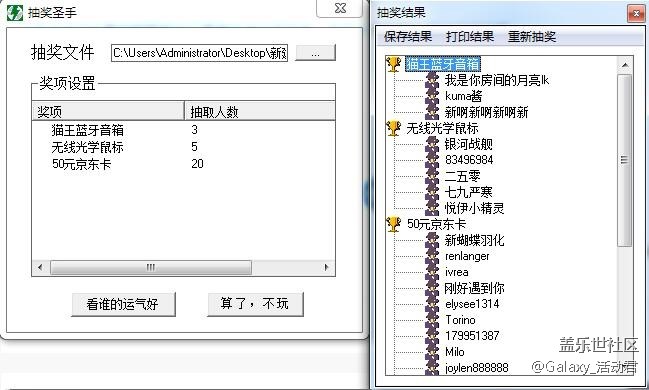The image size is (649, 390).
Task: Click the trophy icon beside 50元京东卡 in results
Action: coord(394,224)
